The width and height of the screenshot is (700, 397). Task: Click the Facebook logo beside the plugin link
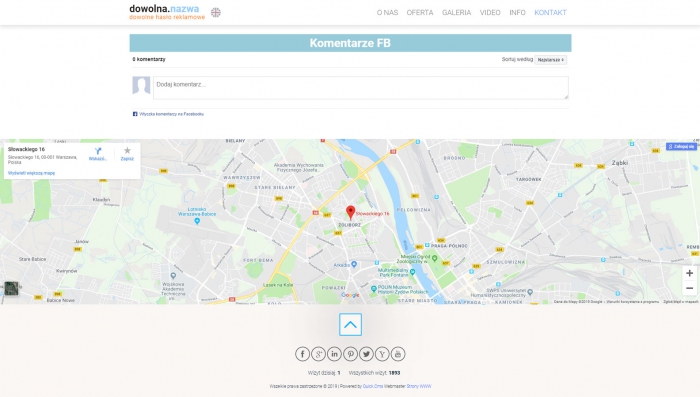click(x=135, y=114)
